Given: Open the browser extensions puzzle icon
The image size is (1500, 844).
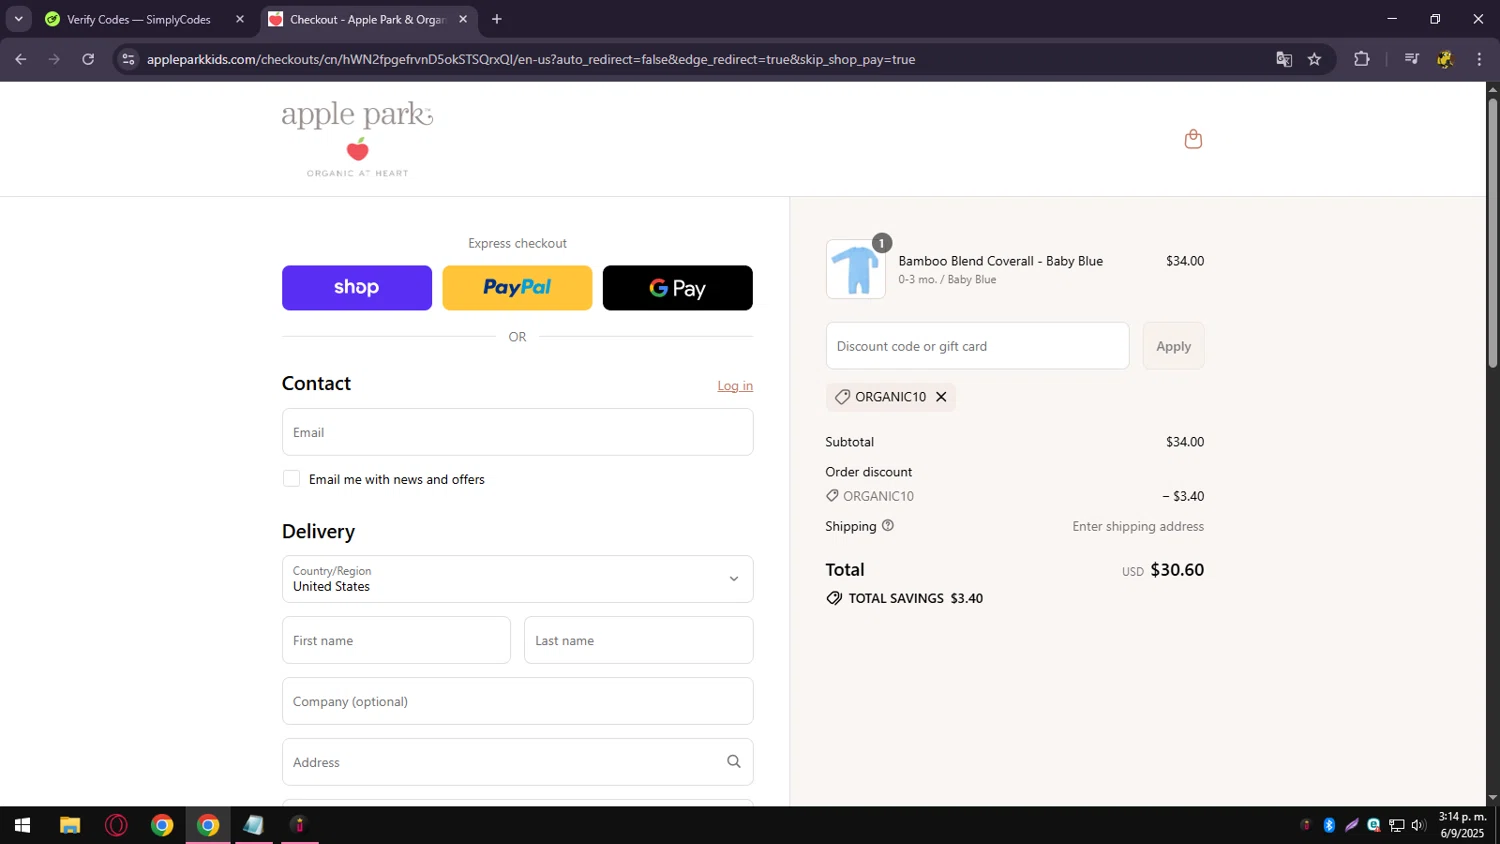Looking at the screenshot, I should coord(1361,59).
